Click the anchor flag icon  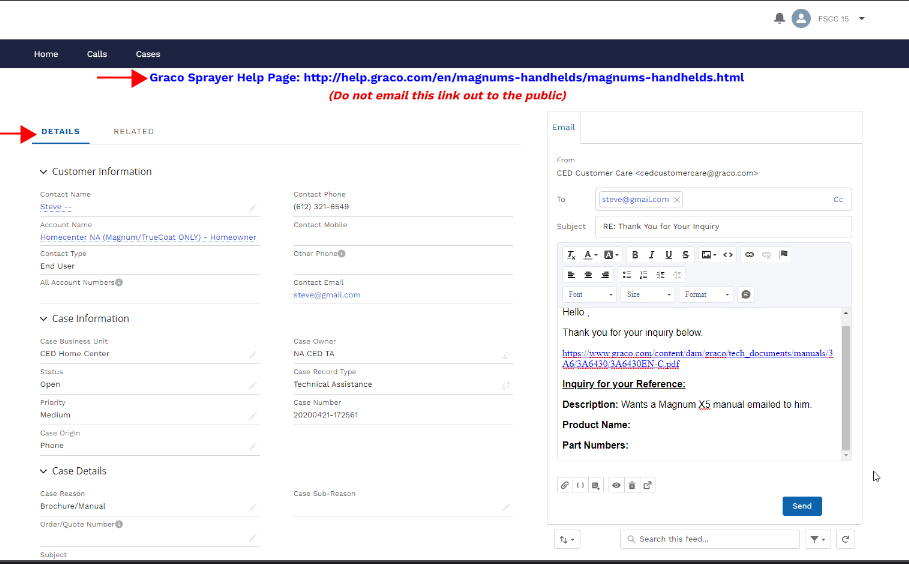pyautogui.click(x=784, y=254)
